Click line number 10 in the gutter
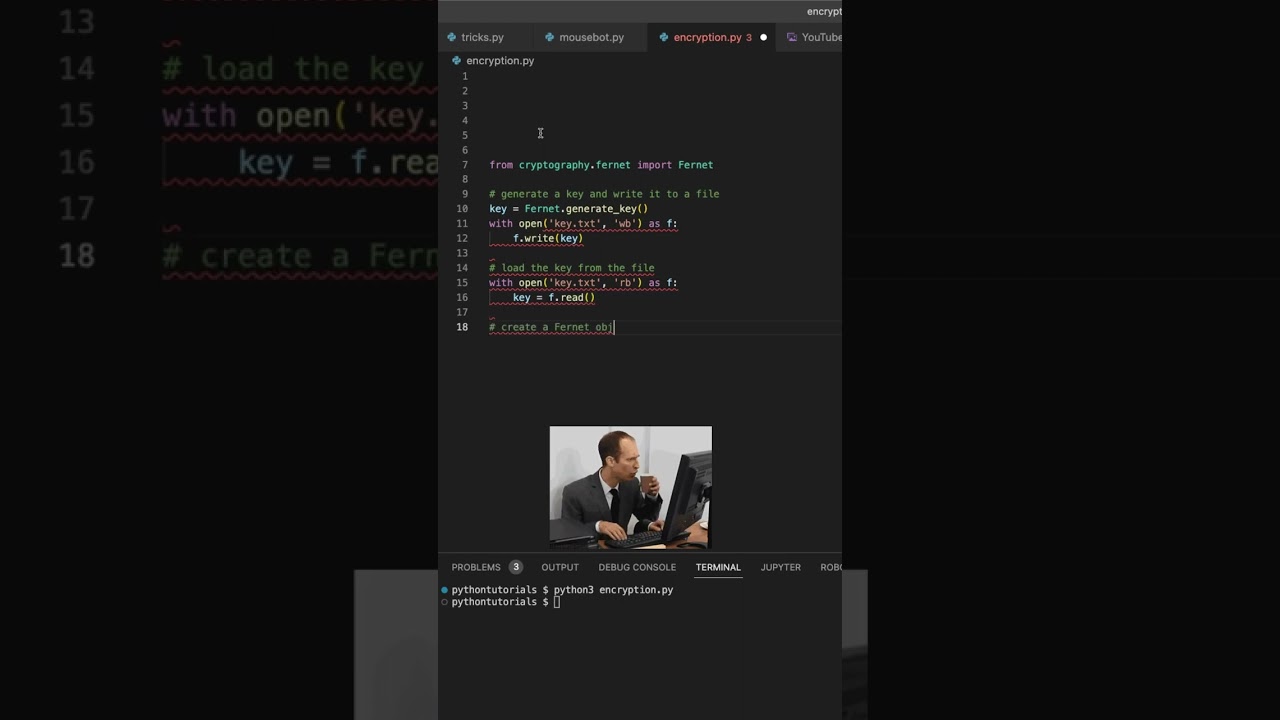Screen dimensions: 1280x720 tap(462, 209)
